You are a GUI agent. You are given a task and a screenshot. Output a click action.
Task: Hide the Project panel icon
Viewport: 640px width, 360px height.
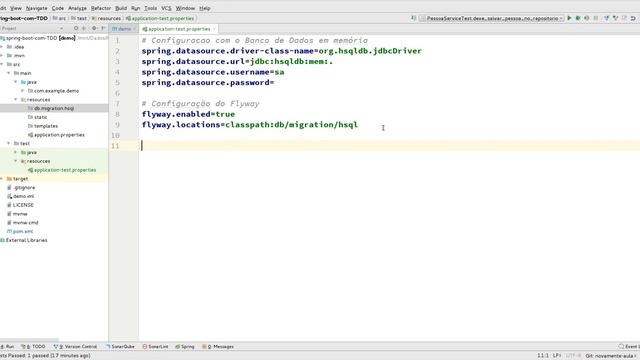tap(103, 29)
